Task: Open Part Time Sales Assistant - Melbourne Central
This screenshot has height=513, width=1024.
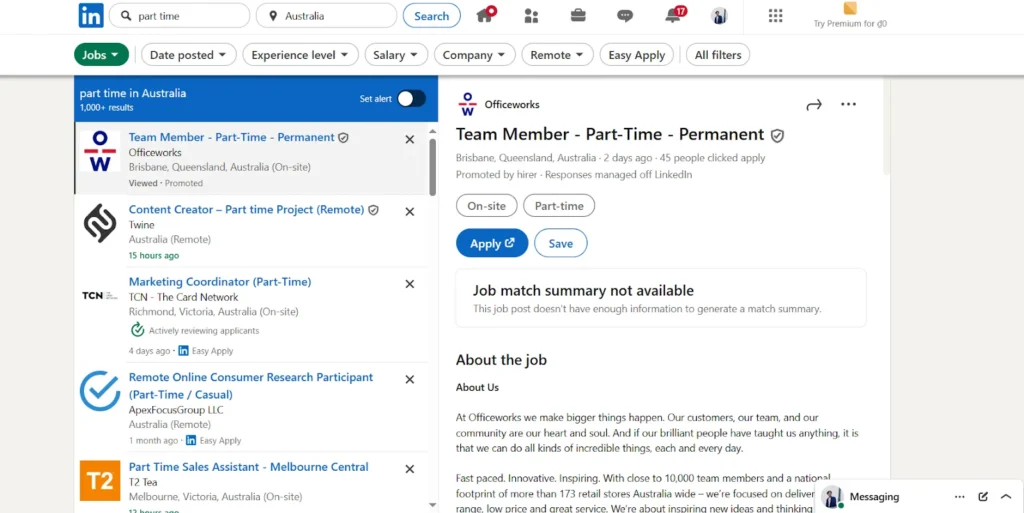Action: coord(249,467)
